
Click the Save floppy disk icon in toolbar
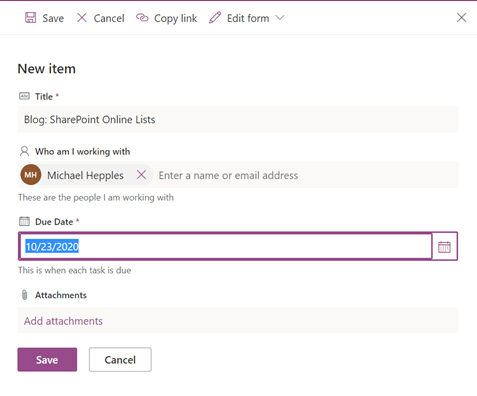point(30,18)
